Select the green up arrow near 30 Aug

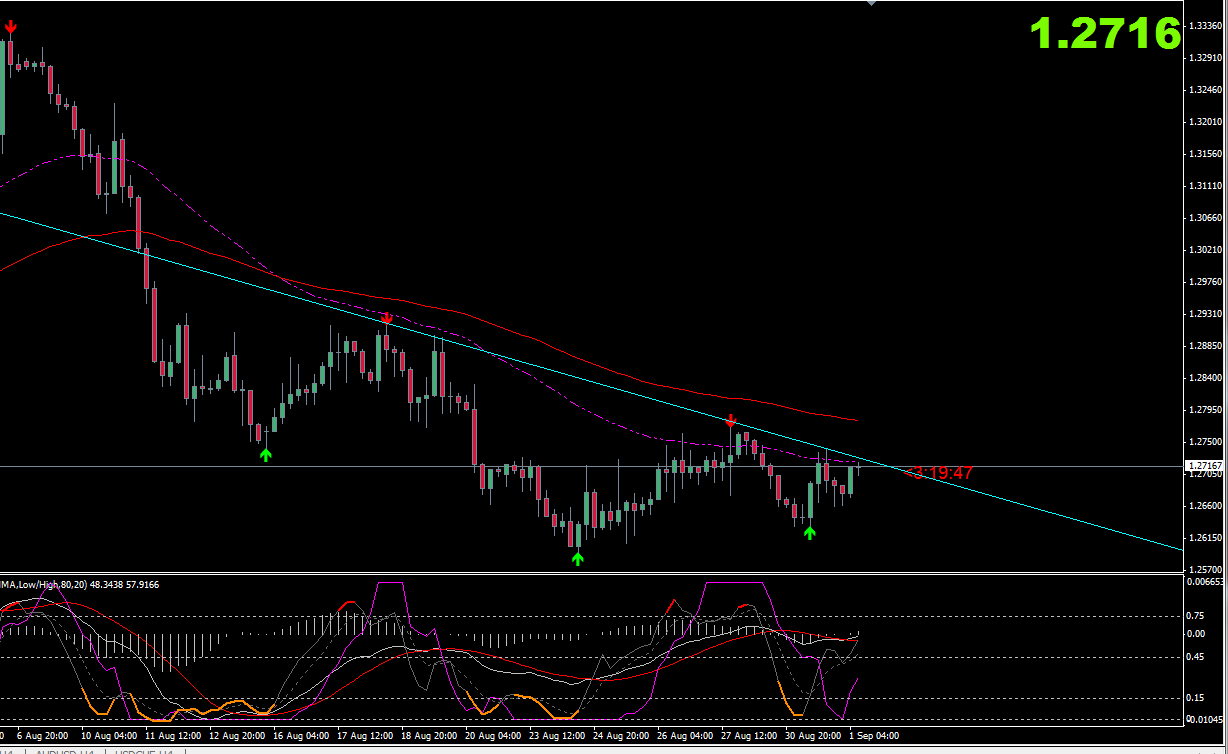point(810,533)
